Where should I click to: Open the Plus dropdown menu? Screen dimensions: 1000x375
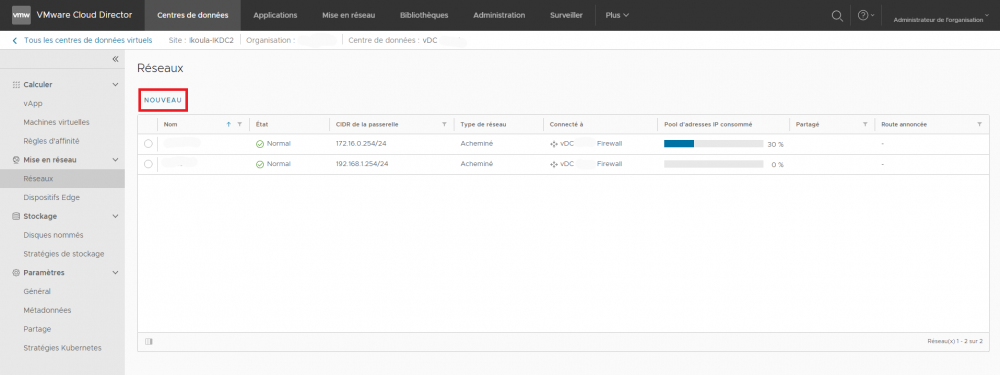617,15
